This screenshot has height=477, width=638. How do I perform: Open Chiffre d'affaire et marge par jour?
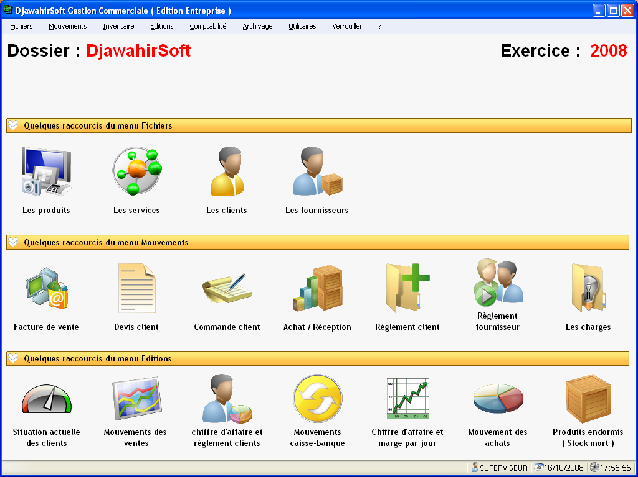click(408, 399)
